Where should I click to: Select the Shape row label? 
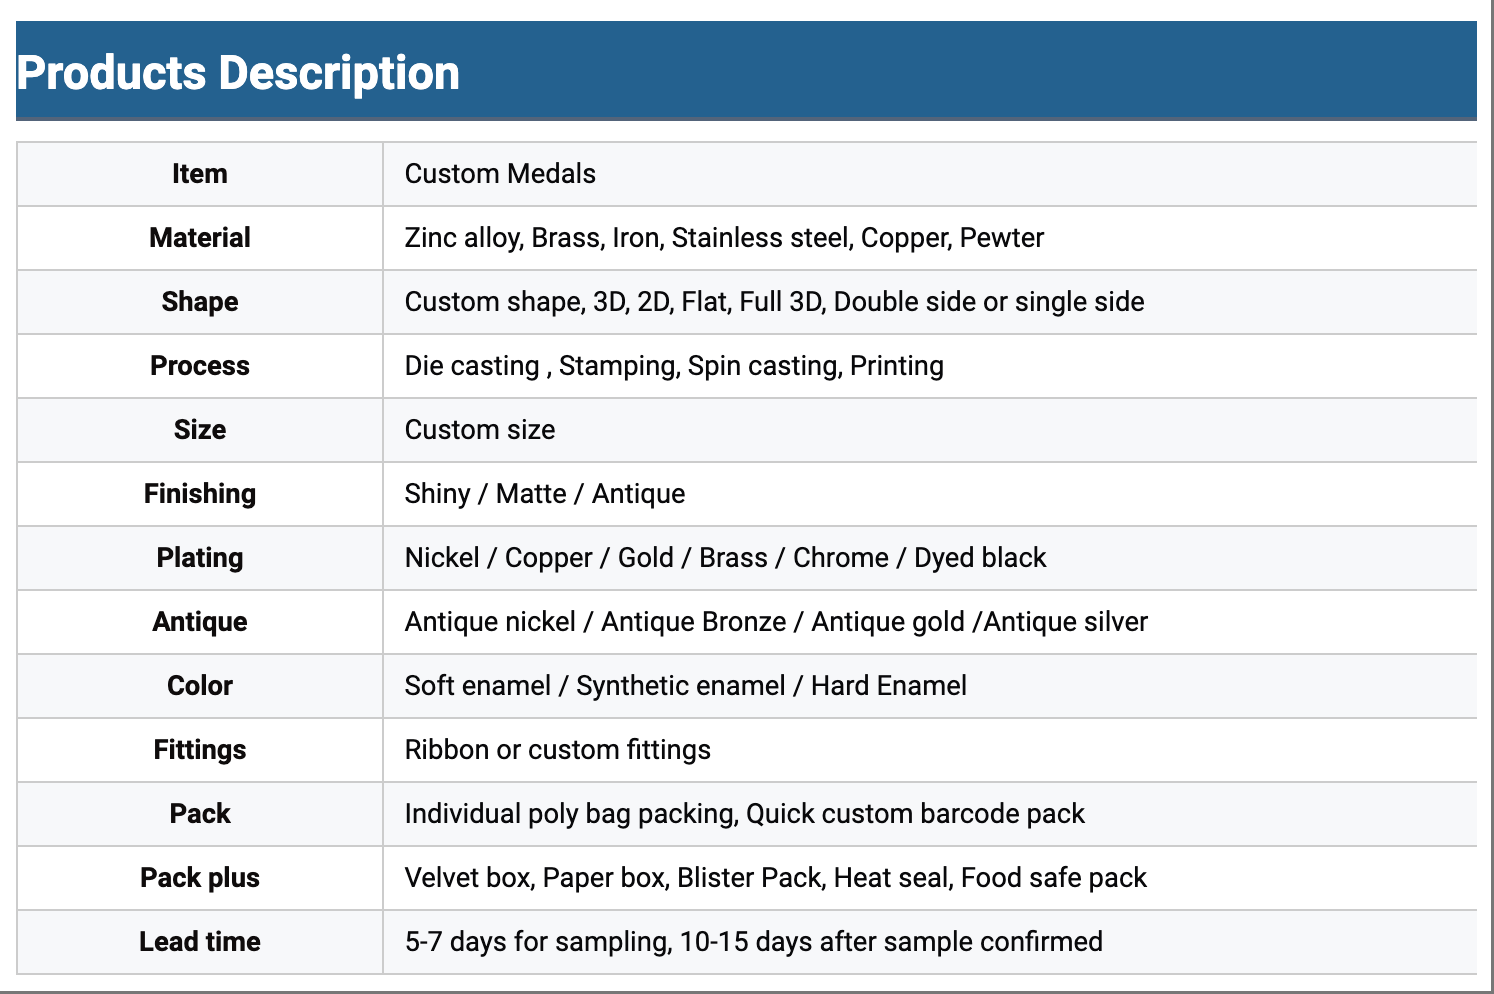[200, 302]
